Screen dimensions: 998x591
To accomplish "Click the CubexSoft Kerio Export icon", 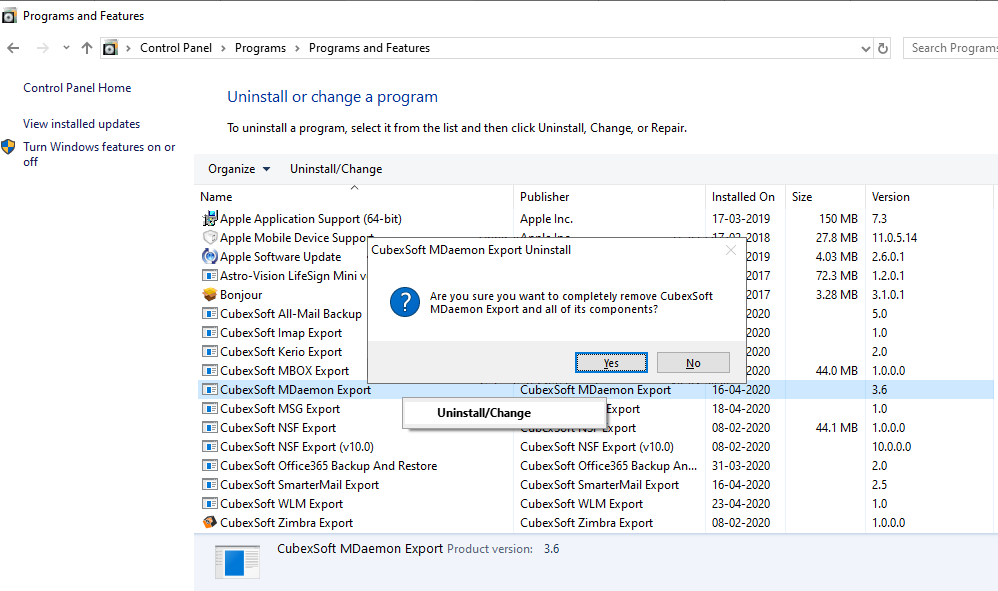I will (x=209, y=351).
